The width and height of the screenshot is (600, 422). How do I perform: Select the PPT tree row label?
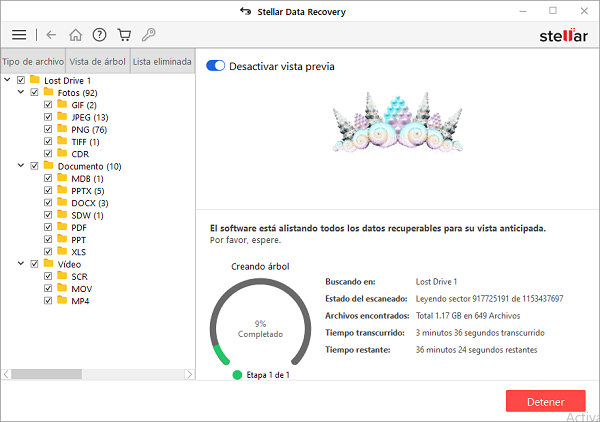pyautogui.click(x=78, y=240)
